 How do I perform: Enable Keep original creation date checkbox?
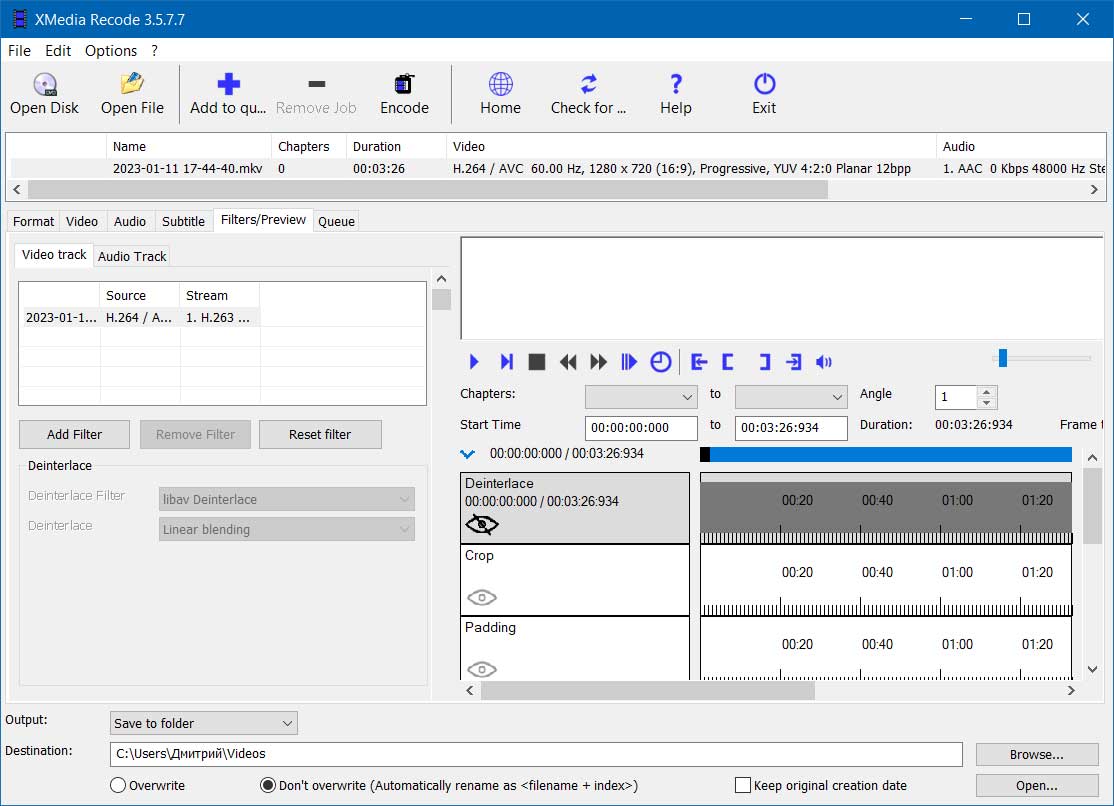(742, 785)
